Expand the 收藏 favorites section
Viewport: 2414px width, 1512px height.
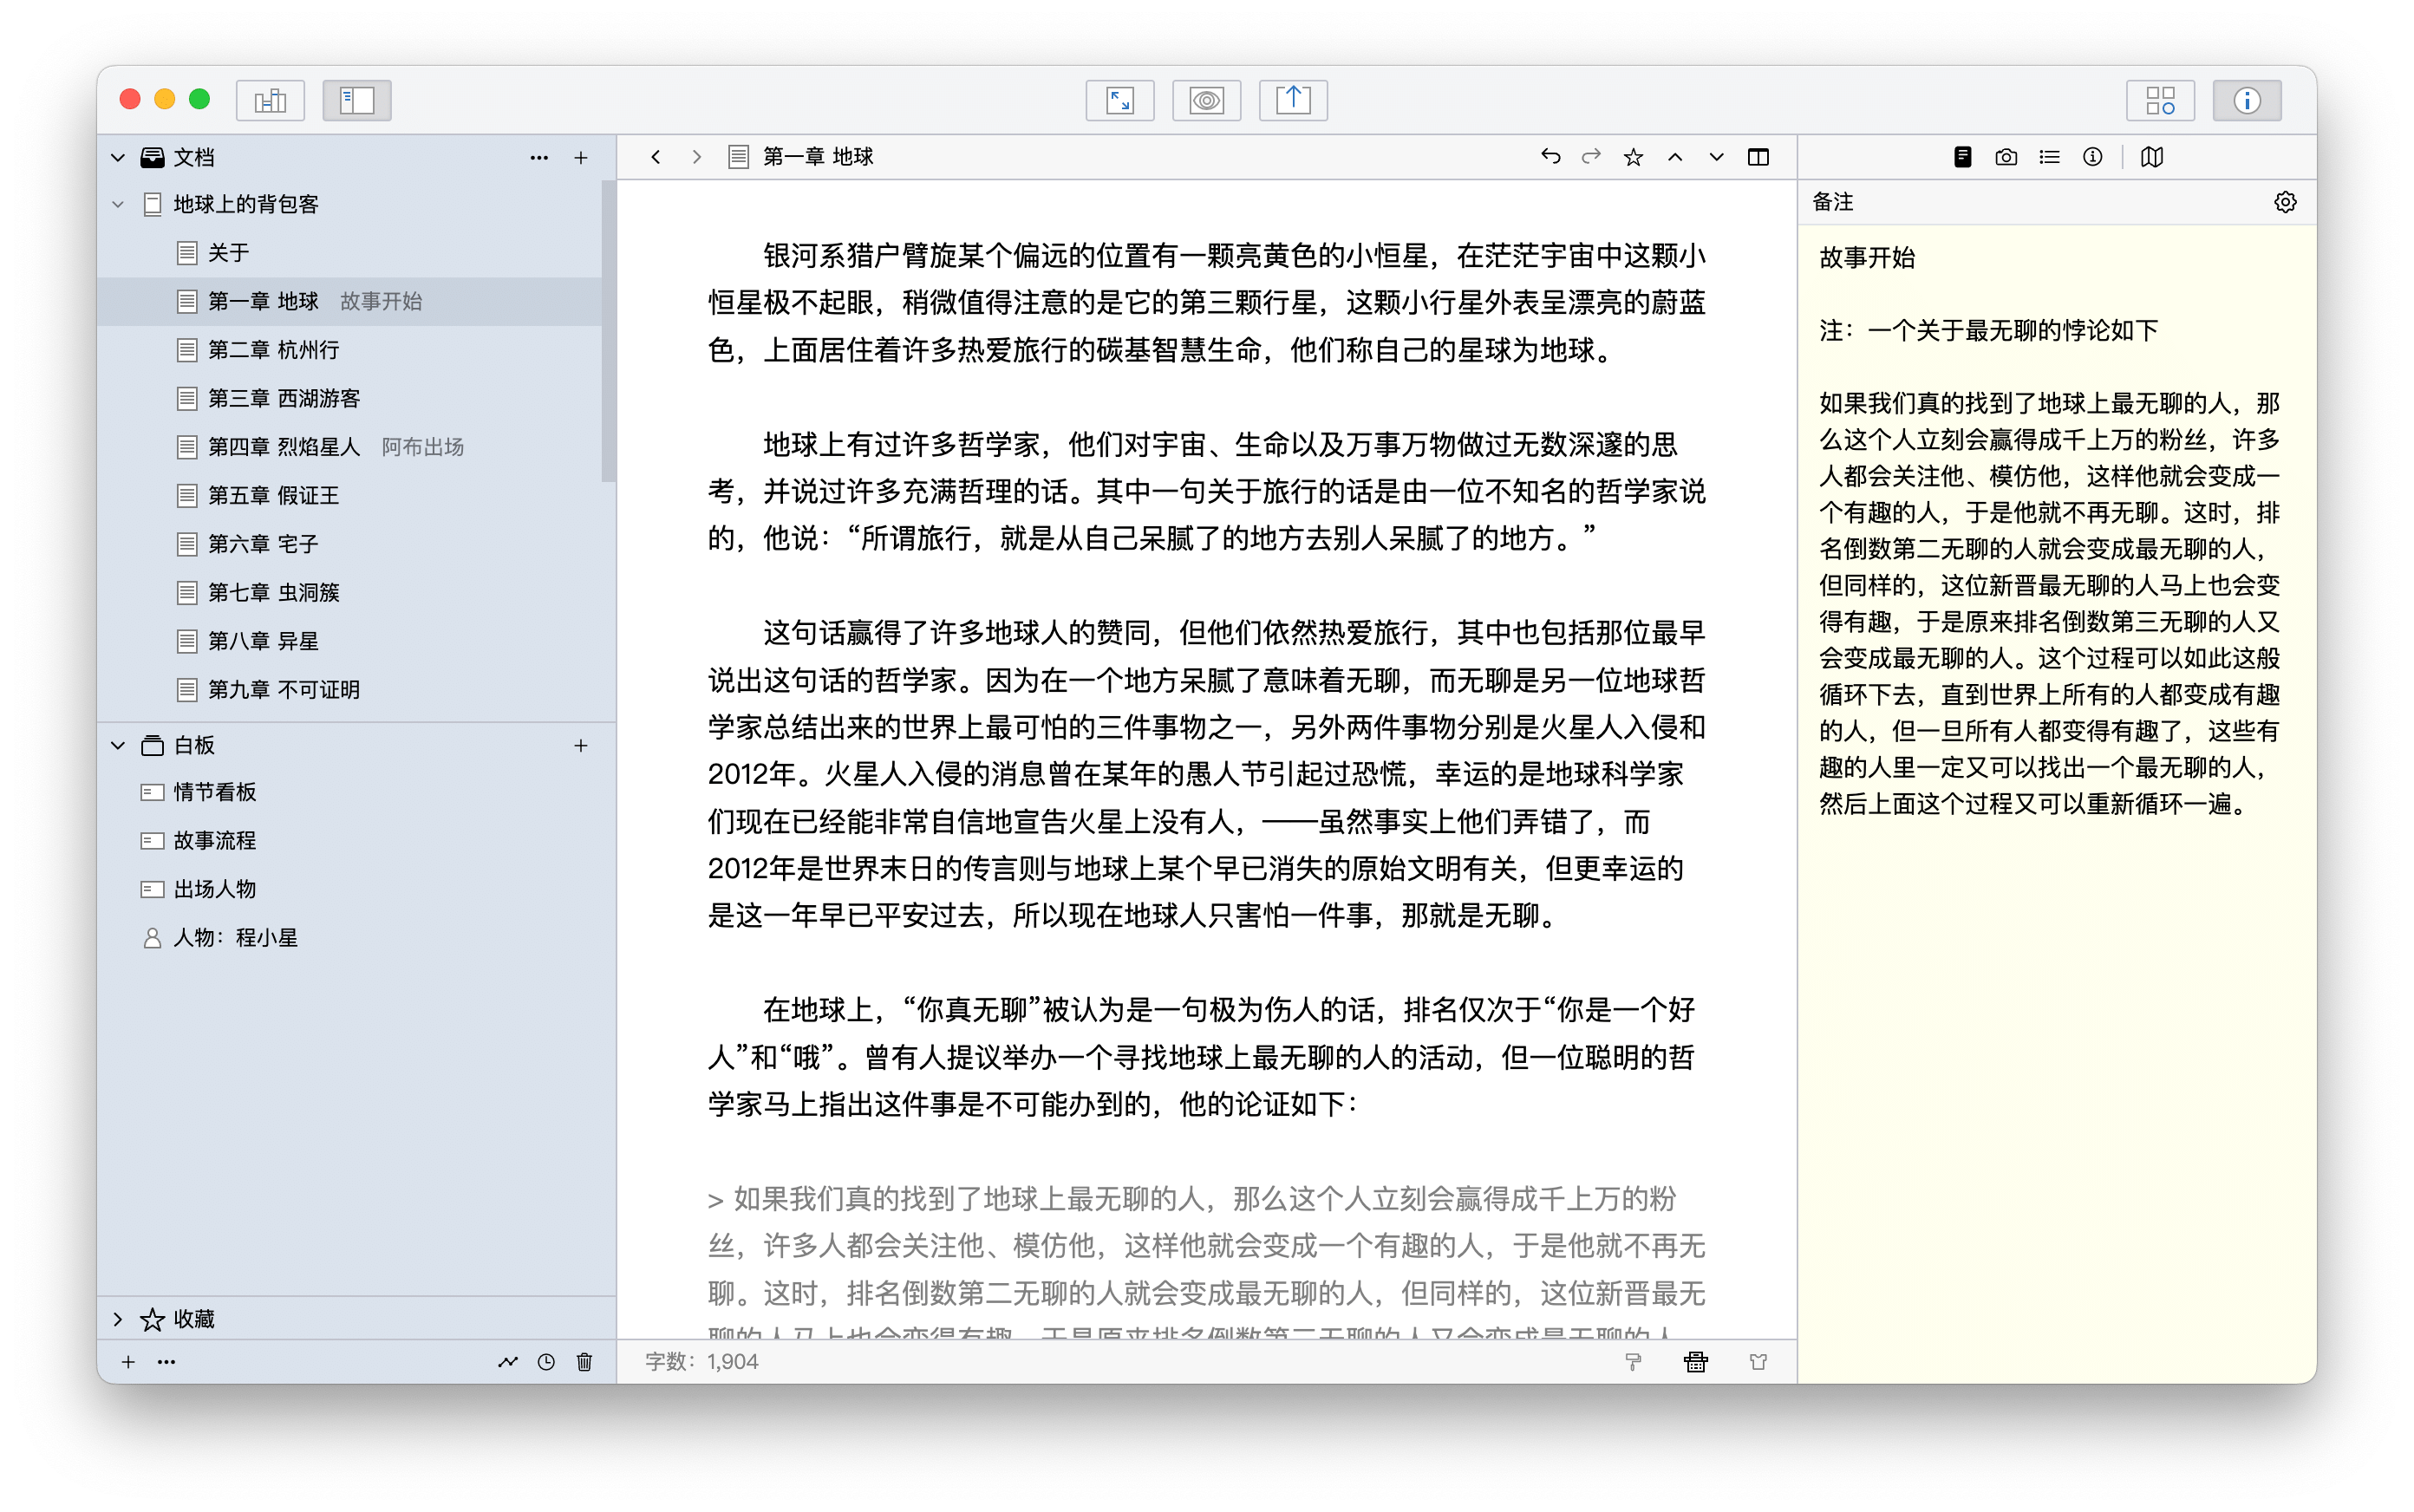coord(118,1319)
